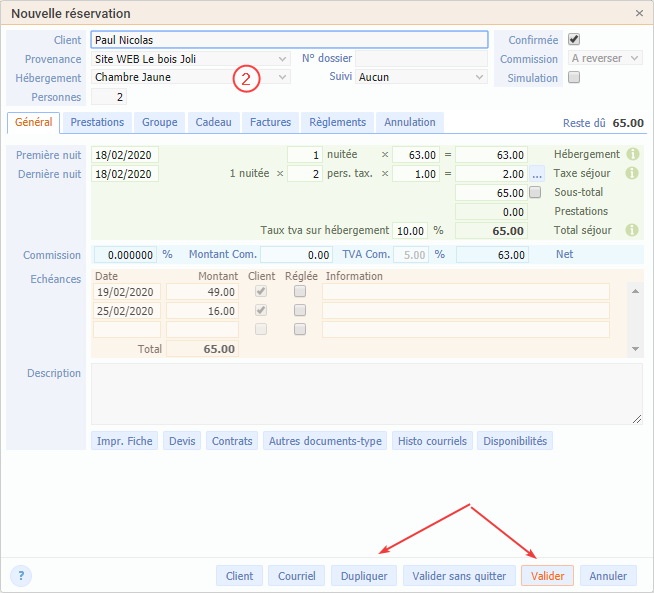Open the Factures tab
This screenshot has width=654, height=593.
(x=270, y=122)
